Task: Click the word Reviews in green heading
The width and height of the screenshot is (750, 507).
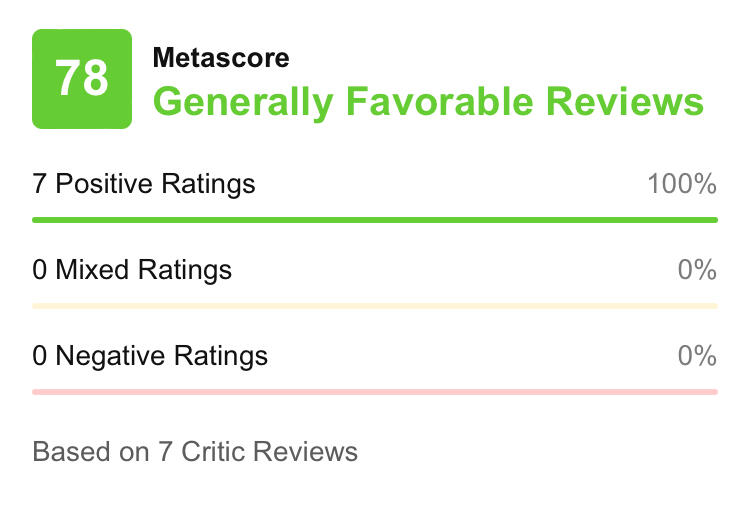Action: click(x=625, y=101)
